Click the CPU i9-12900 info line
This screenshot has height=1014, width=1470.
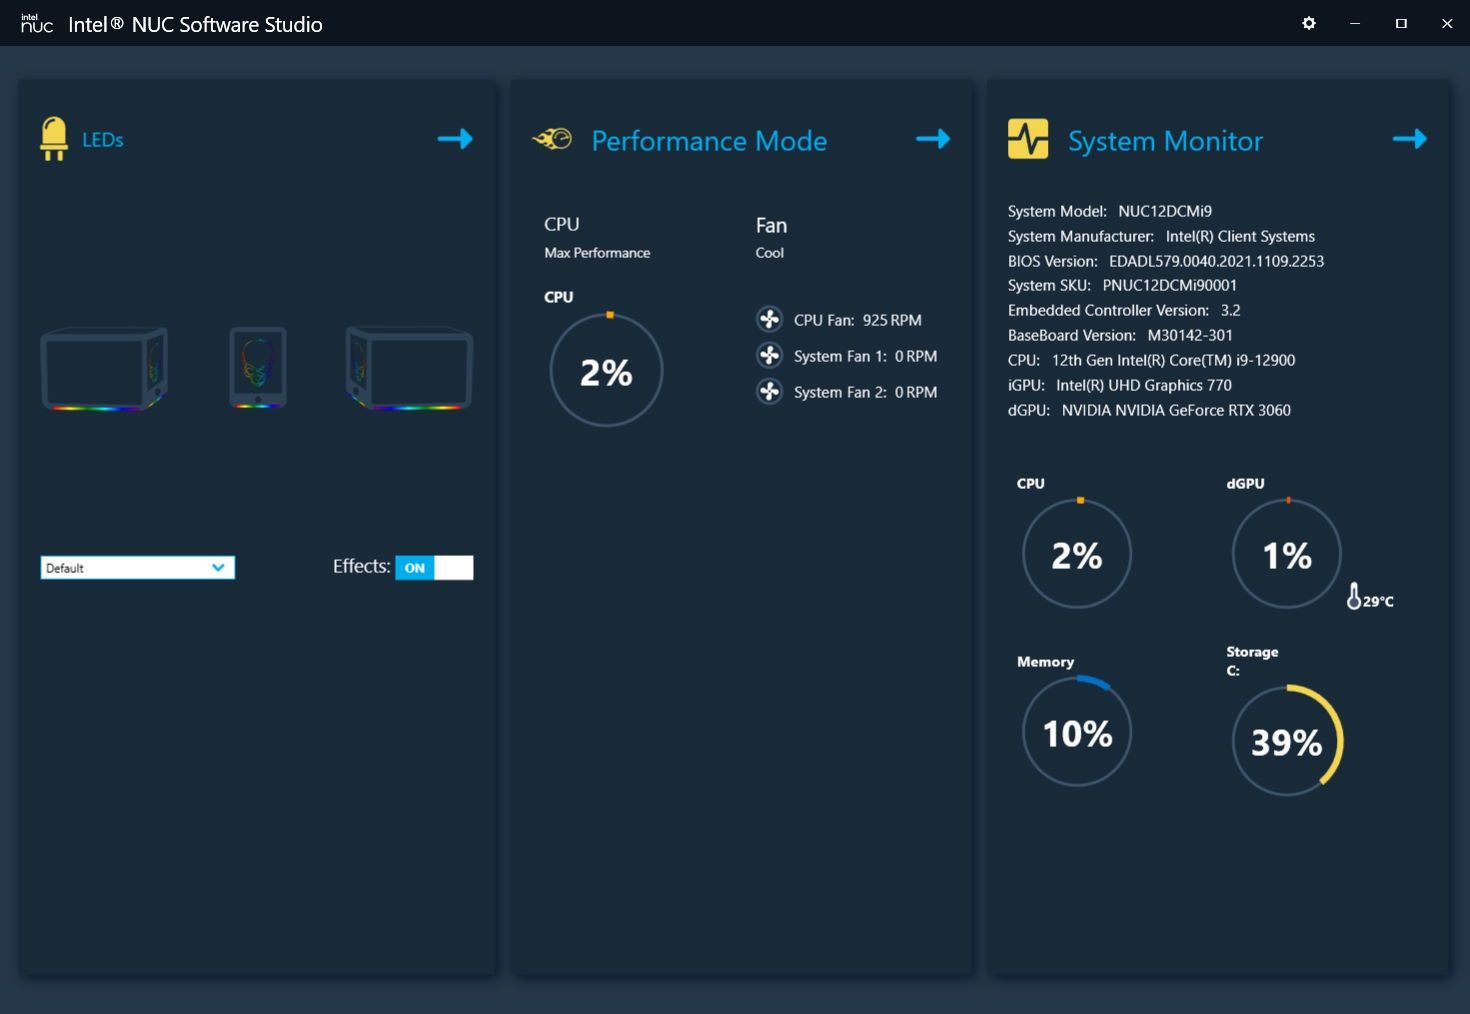pos(1151,360)
